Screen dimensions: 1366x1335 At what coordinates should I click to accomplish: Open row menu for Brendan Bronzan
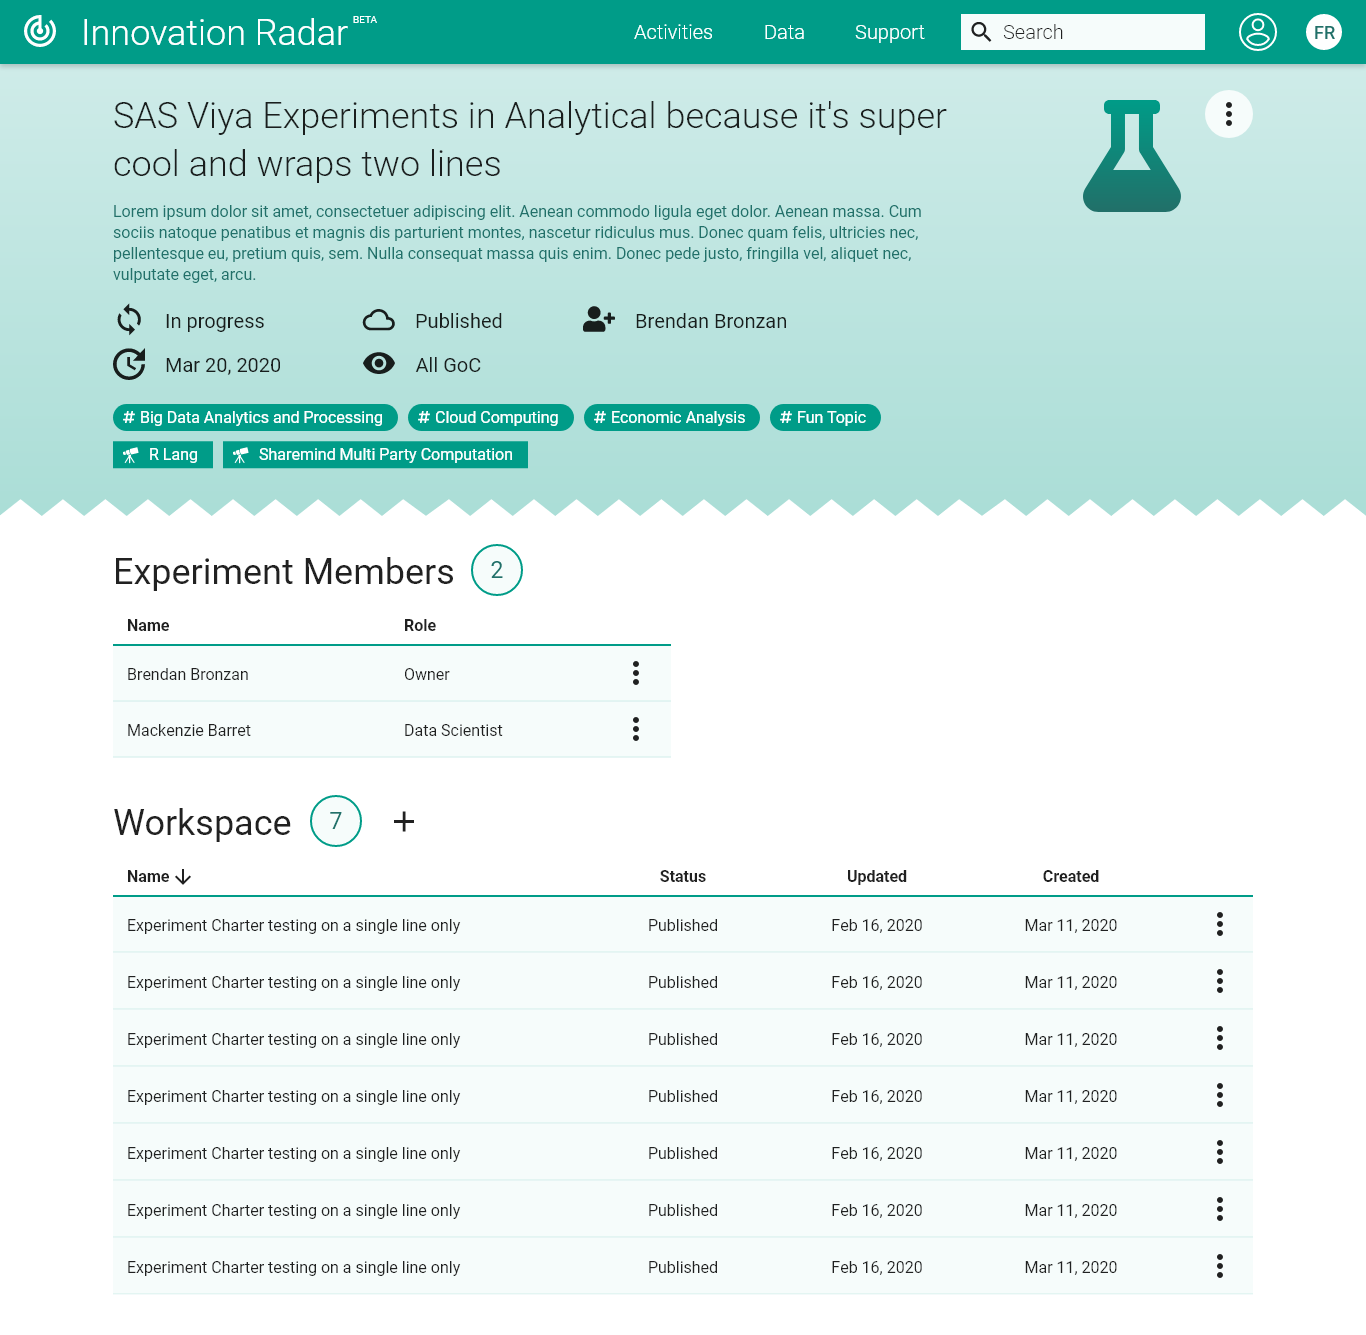click(636, 673)
